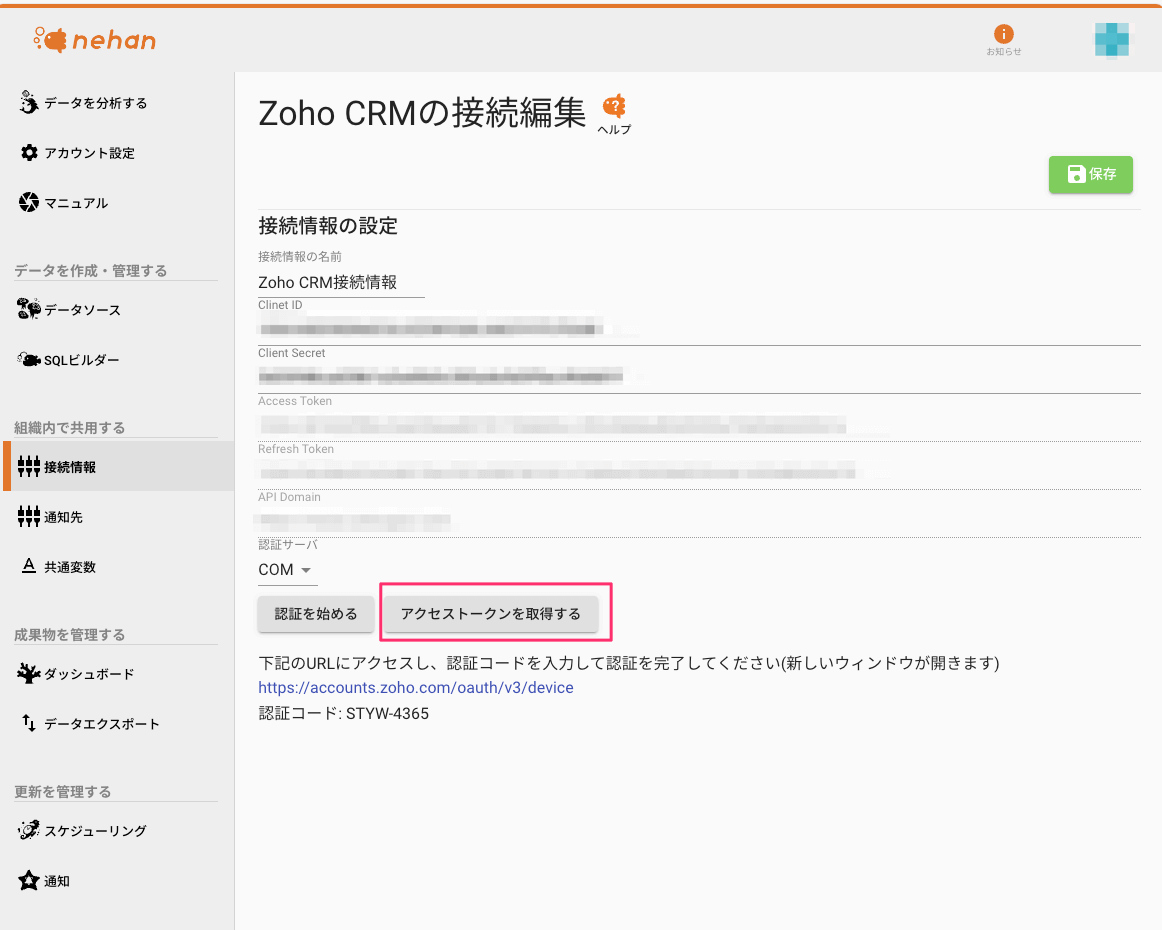
Task: Click the アクセストークンを取得する button
Action: tap(491, 614)
